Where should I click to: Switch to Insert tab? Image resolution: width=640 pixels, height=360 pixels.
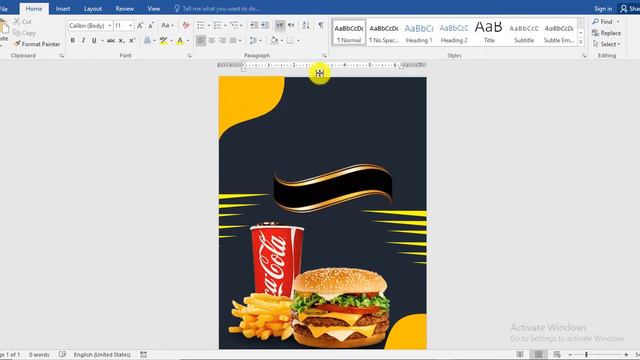click(x=63, y=9)
